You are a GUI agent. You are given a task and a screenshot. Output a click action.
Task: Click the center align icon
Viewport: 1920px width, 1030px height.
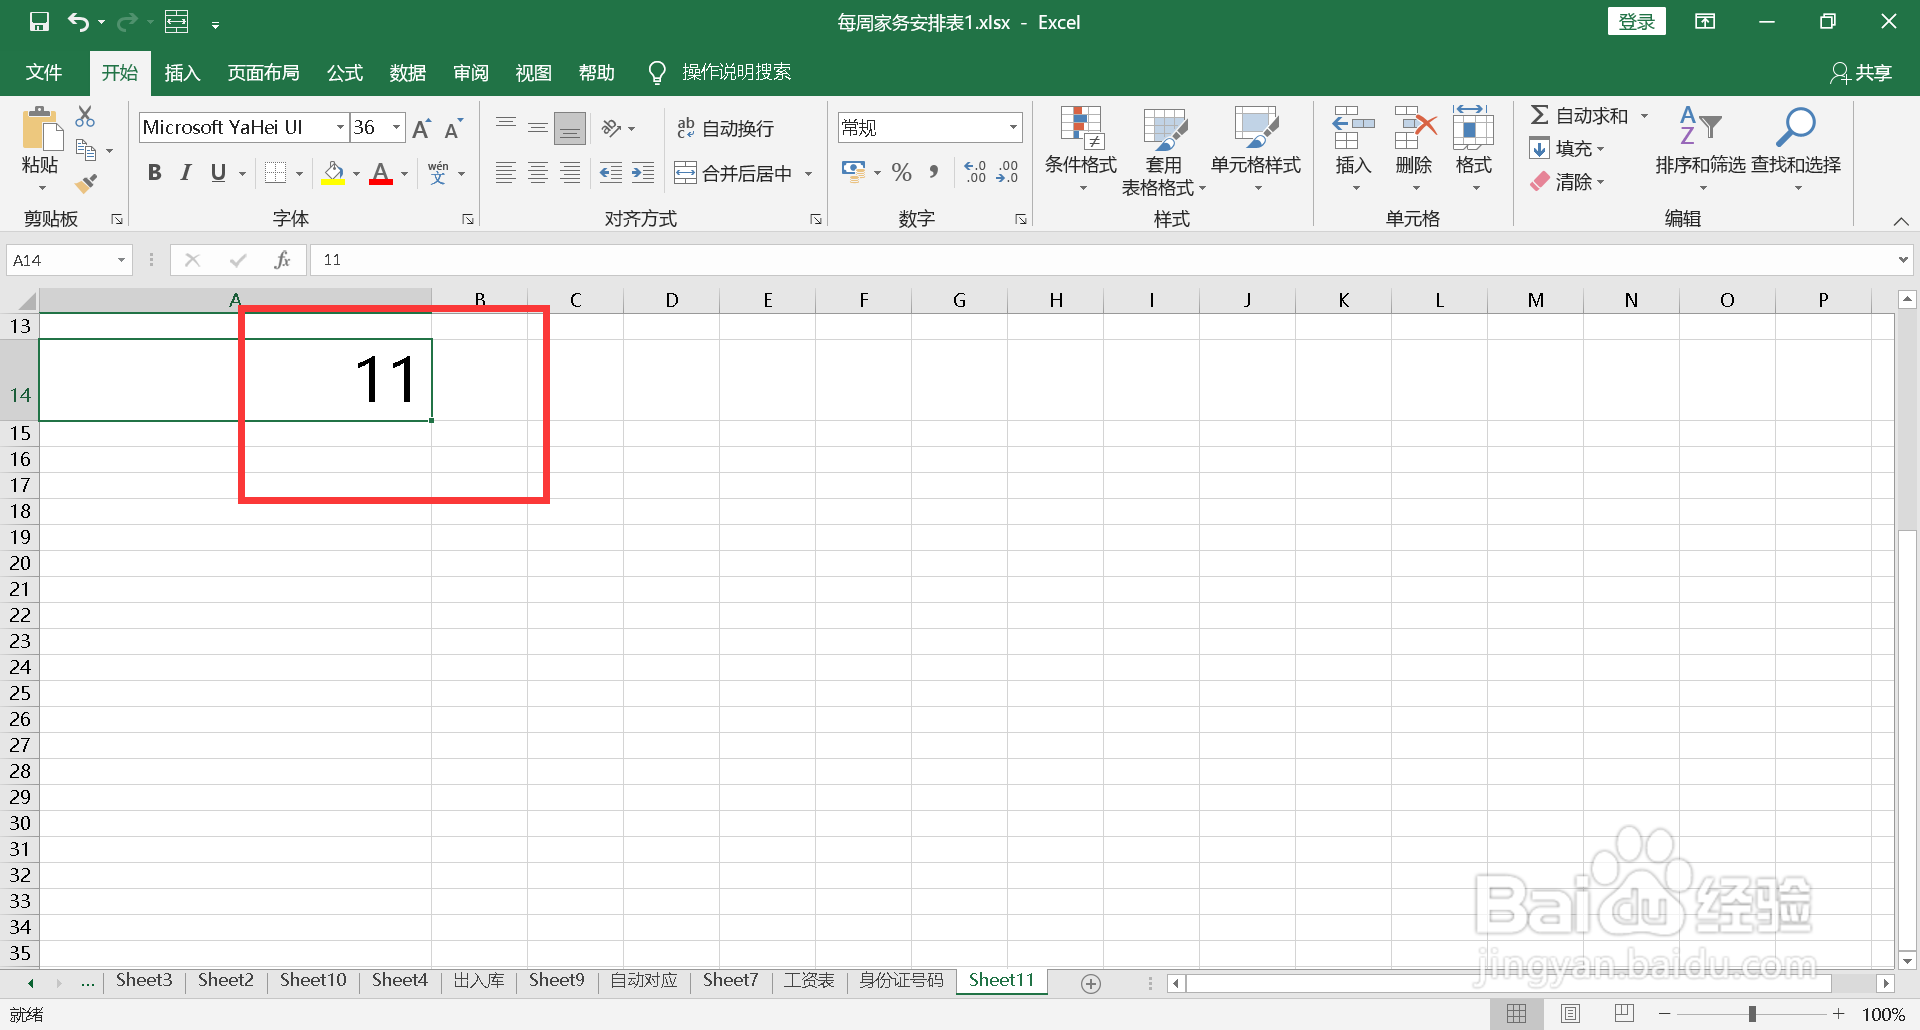point(538,172)
